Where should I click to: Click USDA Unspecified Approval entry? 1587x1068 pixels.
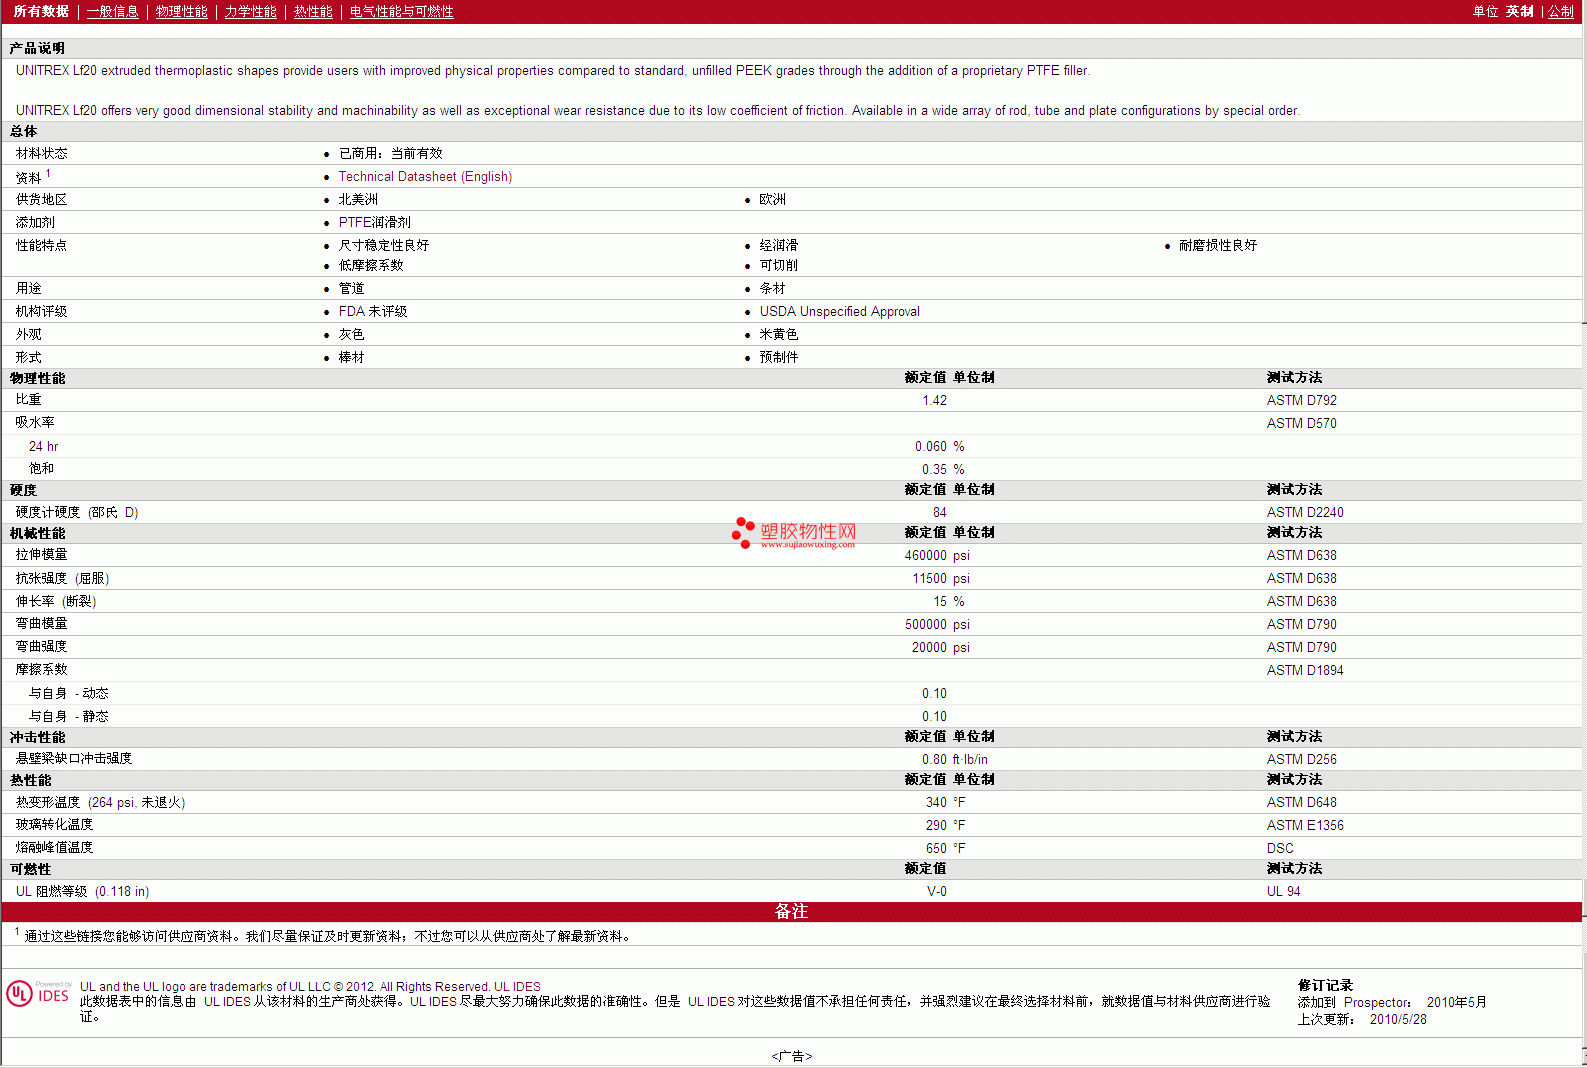pyautogui.click(x=839, y=311)
